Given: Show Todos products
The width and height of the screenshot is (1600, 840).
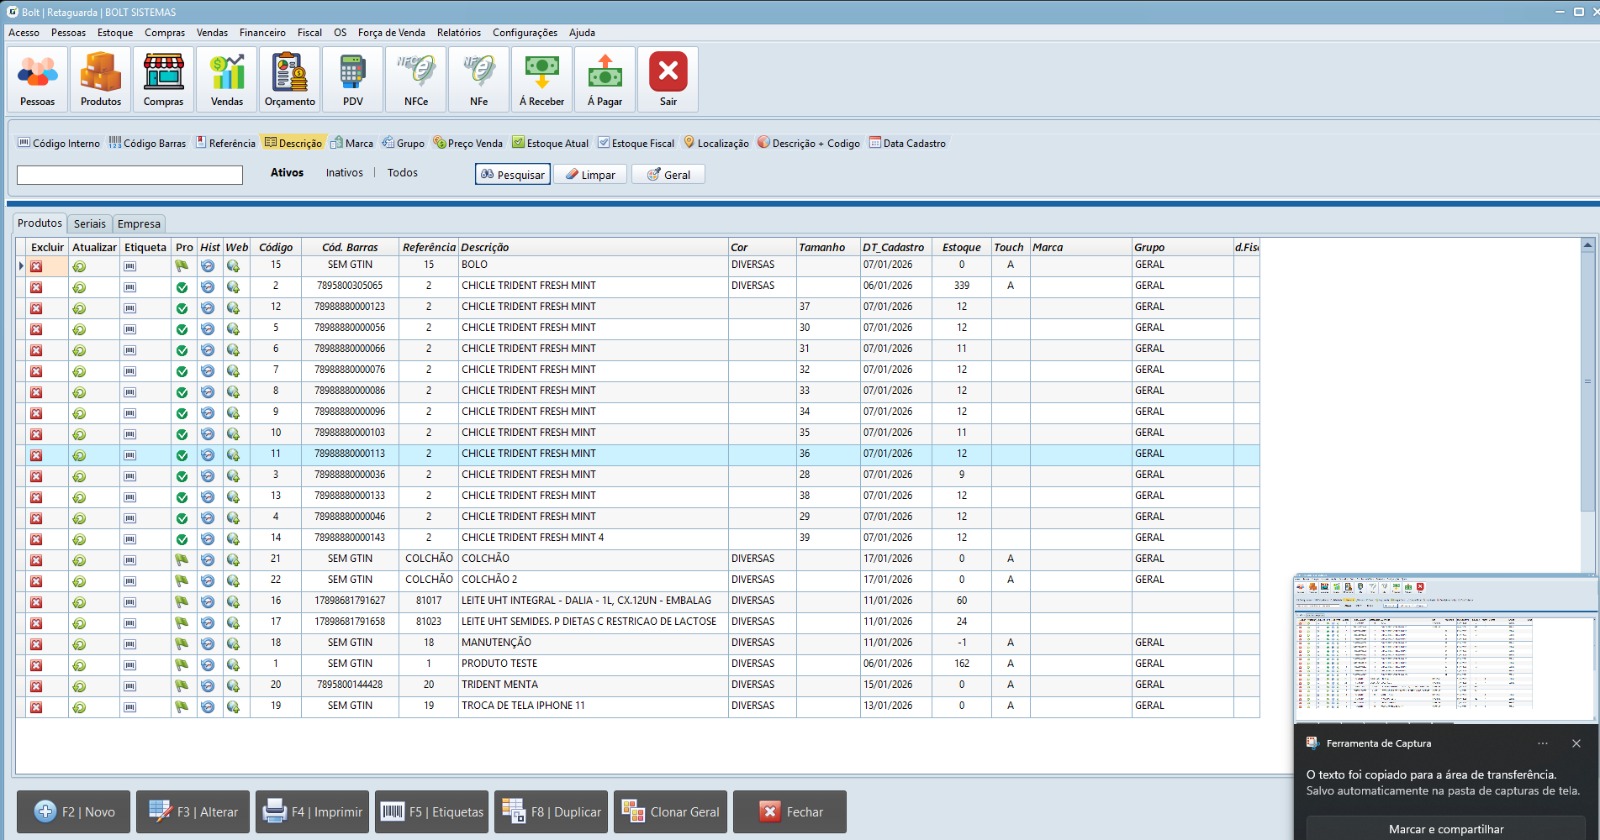Looking at the screenshot, I should pos(403,173).
